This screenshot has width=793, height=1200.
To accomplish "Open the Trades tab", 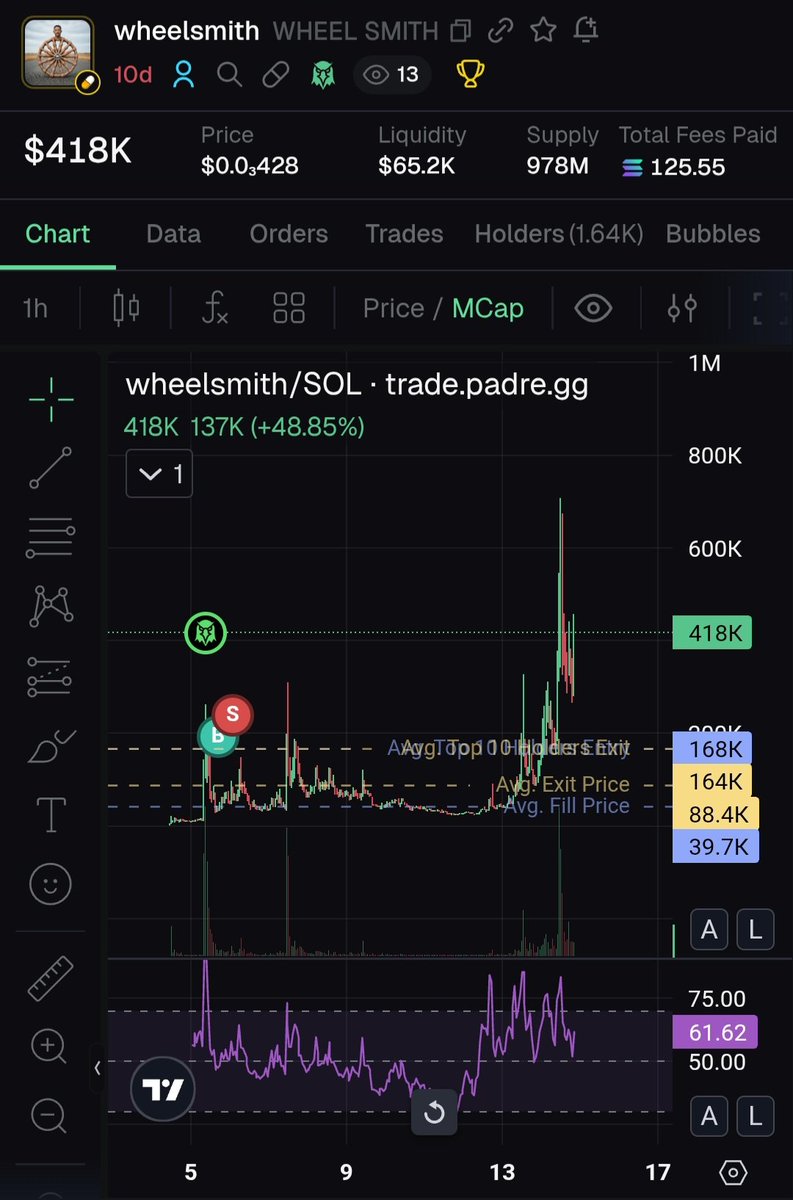I will (x=404, y=234).
